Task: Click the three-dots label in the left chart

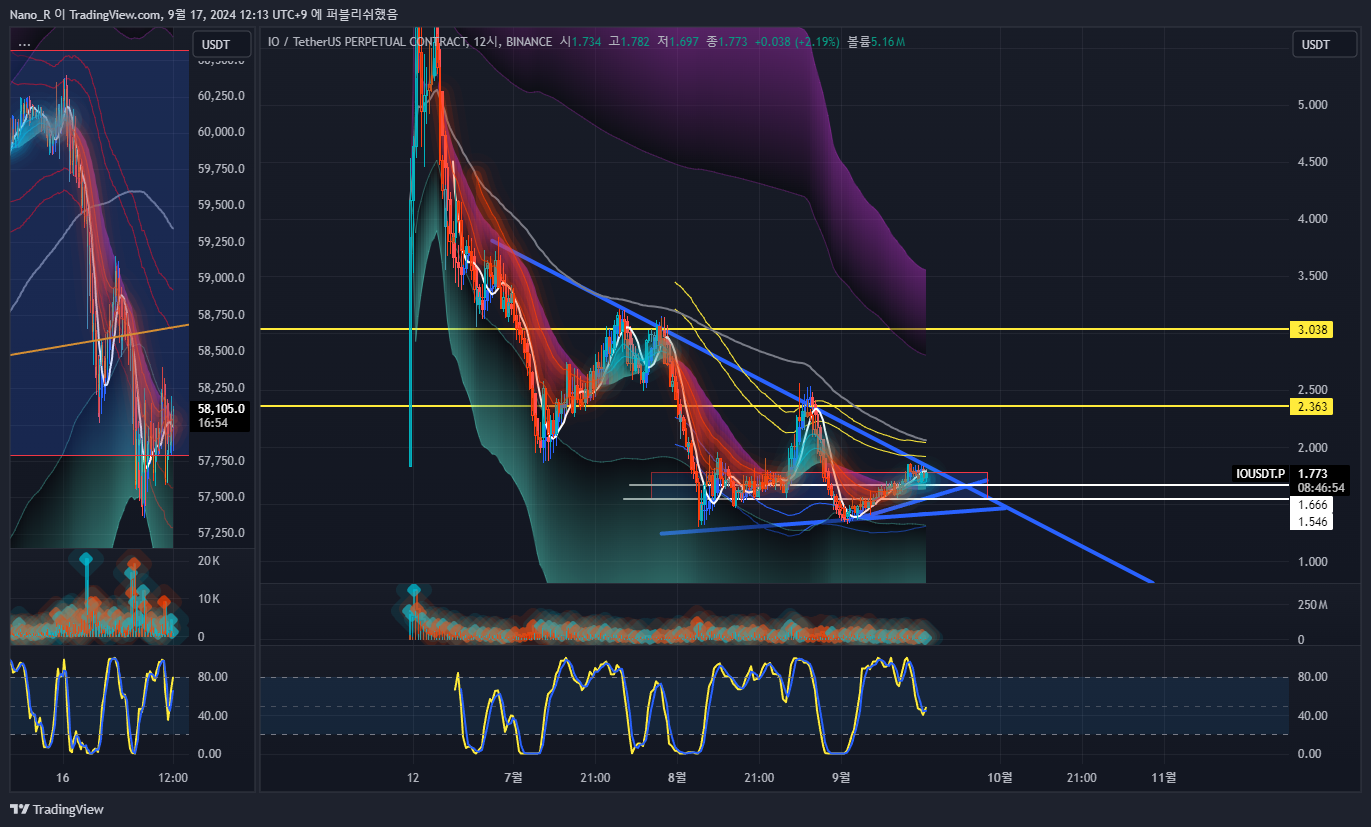Action: 24,44
